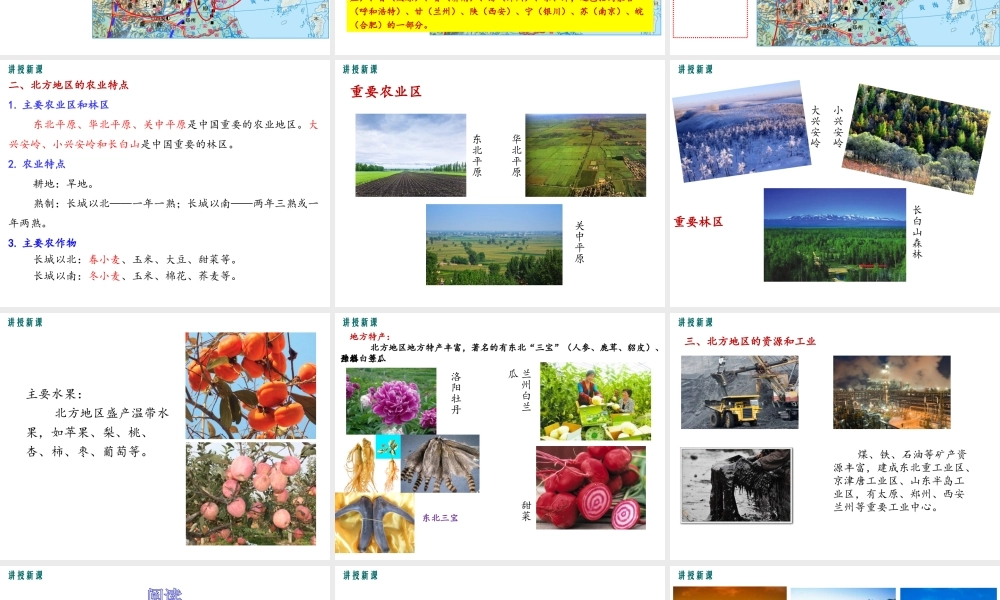Click the blue 阅读 heading on bottom slide

pos(165,594)
